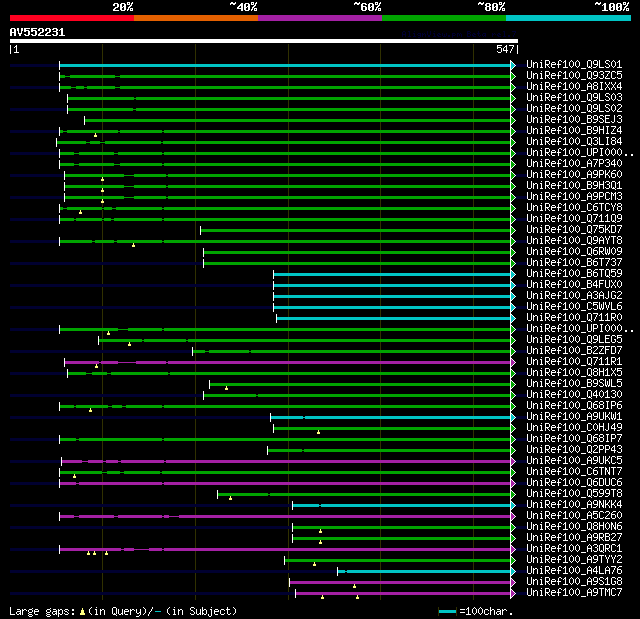Click the white AV552231 query sequence bar
This screenshot has height=619, width=640.
click(x=264, y=41)
